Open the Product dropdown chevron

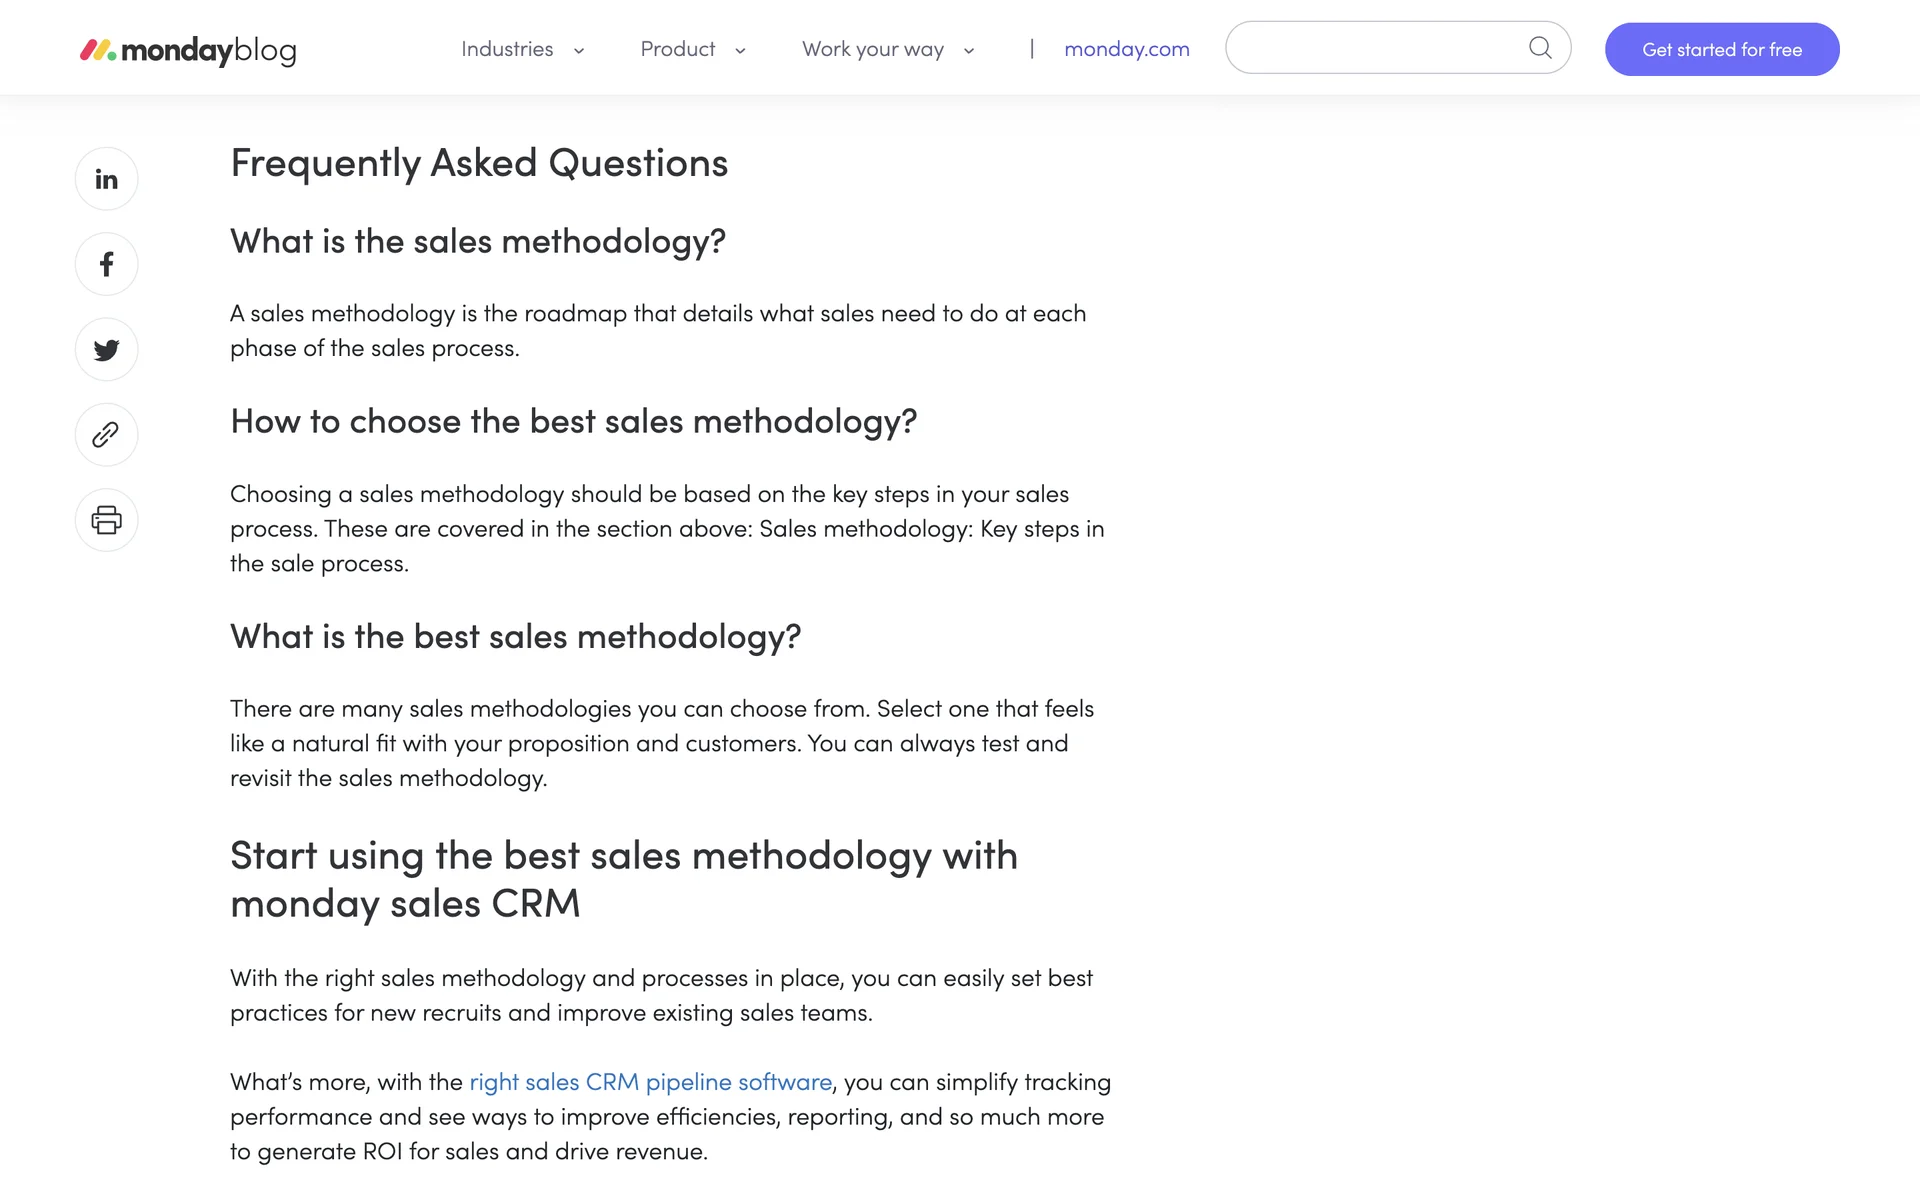740,51
